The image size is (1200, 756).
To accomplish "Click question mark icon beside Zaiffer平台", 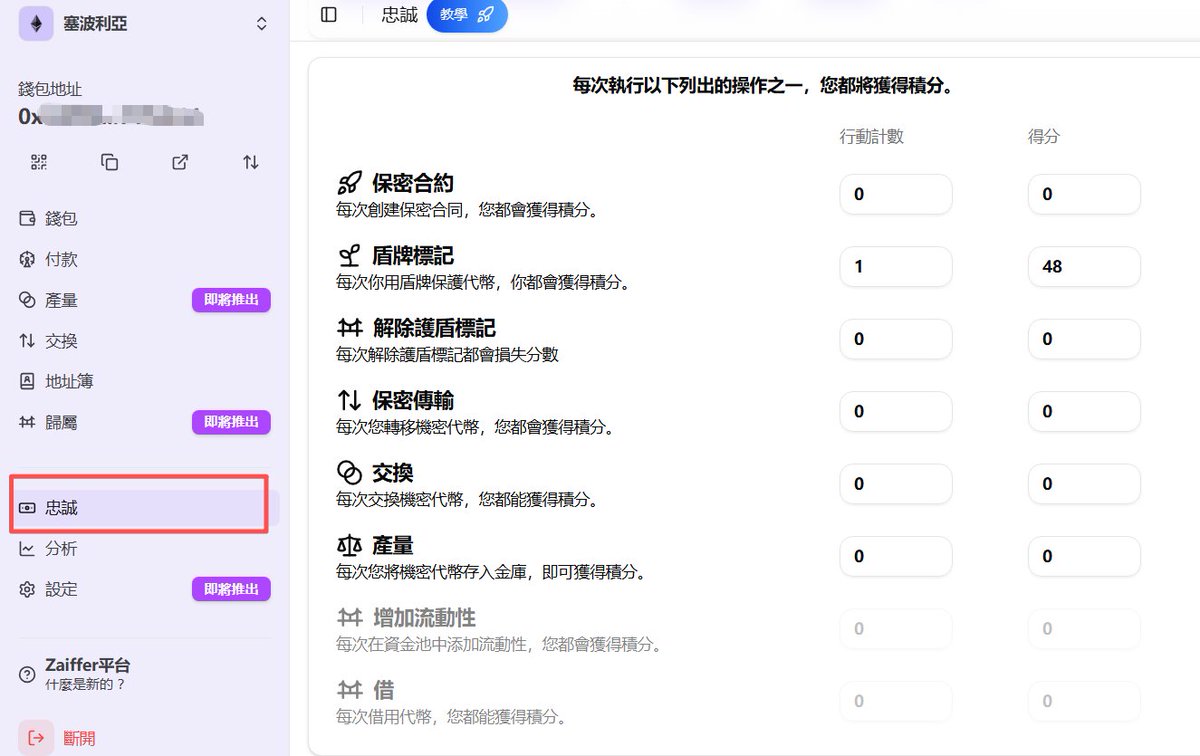I will (27, 675).
